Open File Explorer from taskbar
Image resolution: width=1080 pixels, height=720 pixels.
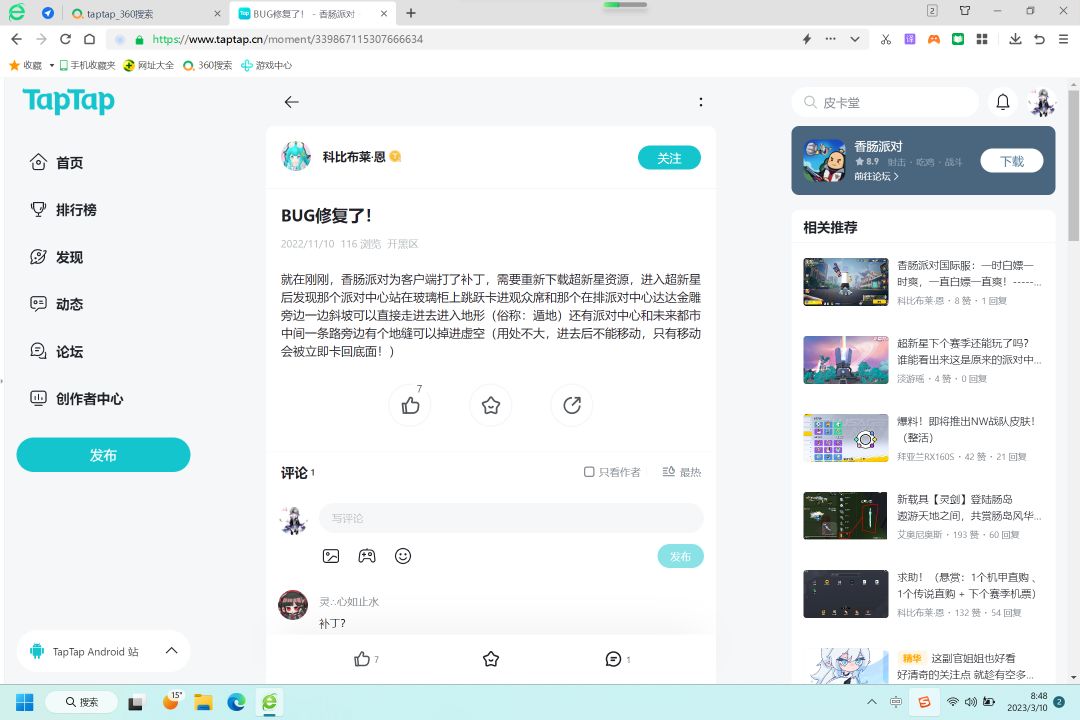pos(203,702)
